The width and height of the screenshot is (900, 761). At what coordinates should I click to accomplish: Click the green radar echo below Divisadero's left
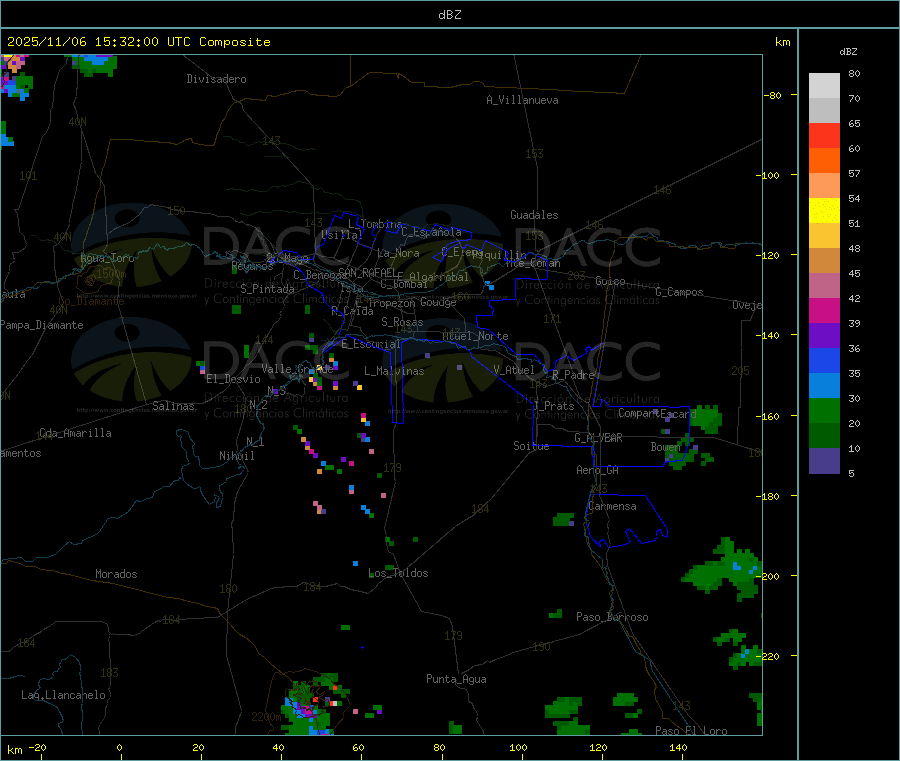95,65
